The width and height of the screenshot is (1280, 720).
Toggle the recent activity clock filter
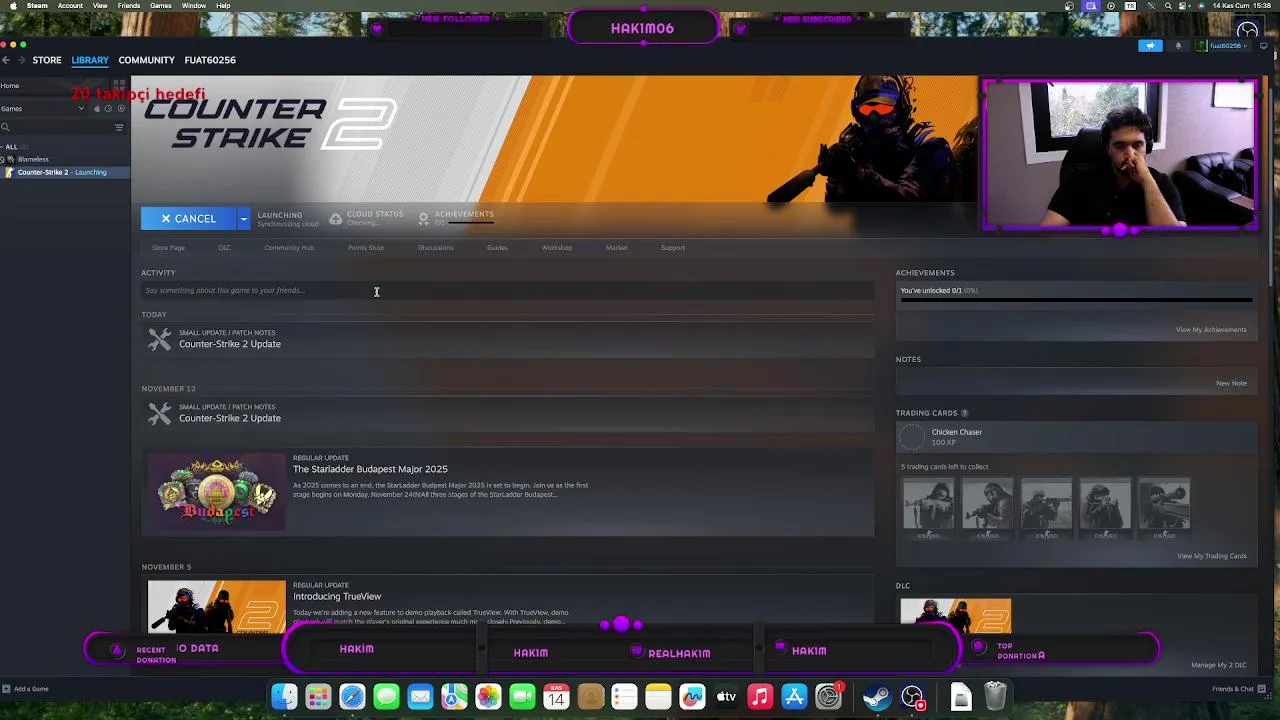pyautogui.click(x=108, y=108)
